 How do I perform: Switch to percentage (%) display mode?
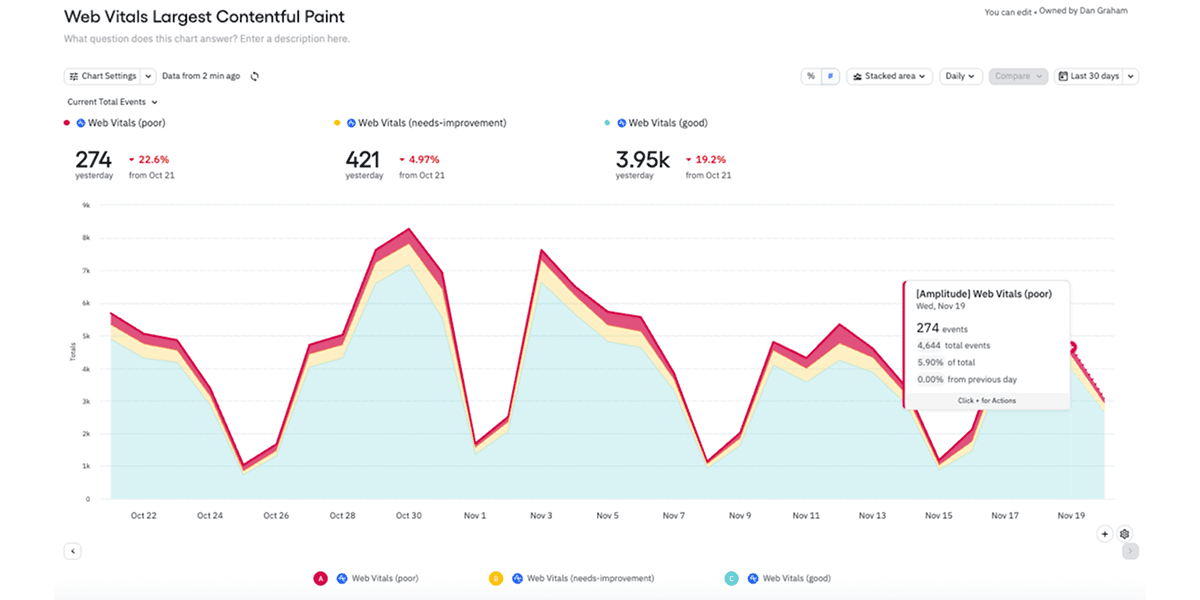[x=811, y=76]
